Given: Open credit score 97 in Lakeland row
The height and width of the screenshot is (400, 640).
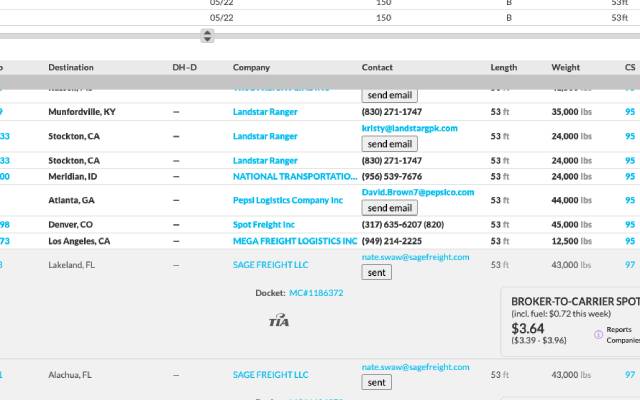Looking at the screenshot, I should (630, 265).
